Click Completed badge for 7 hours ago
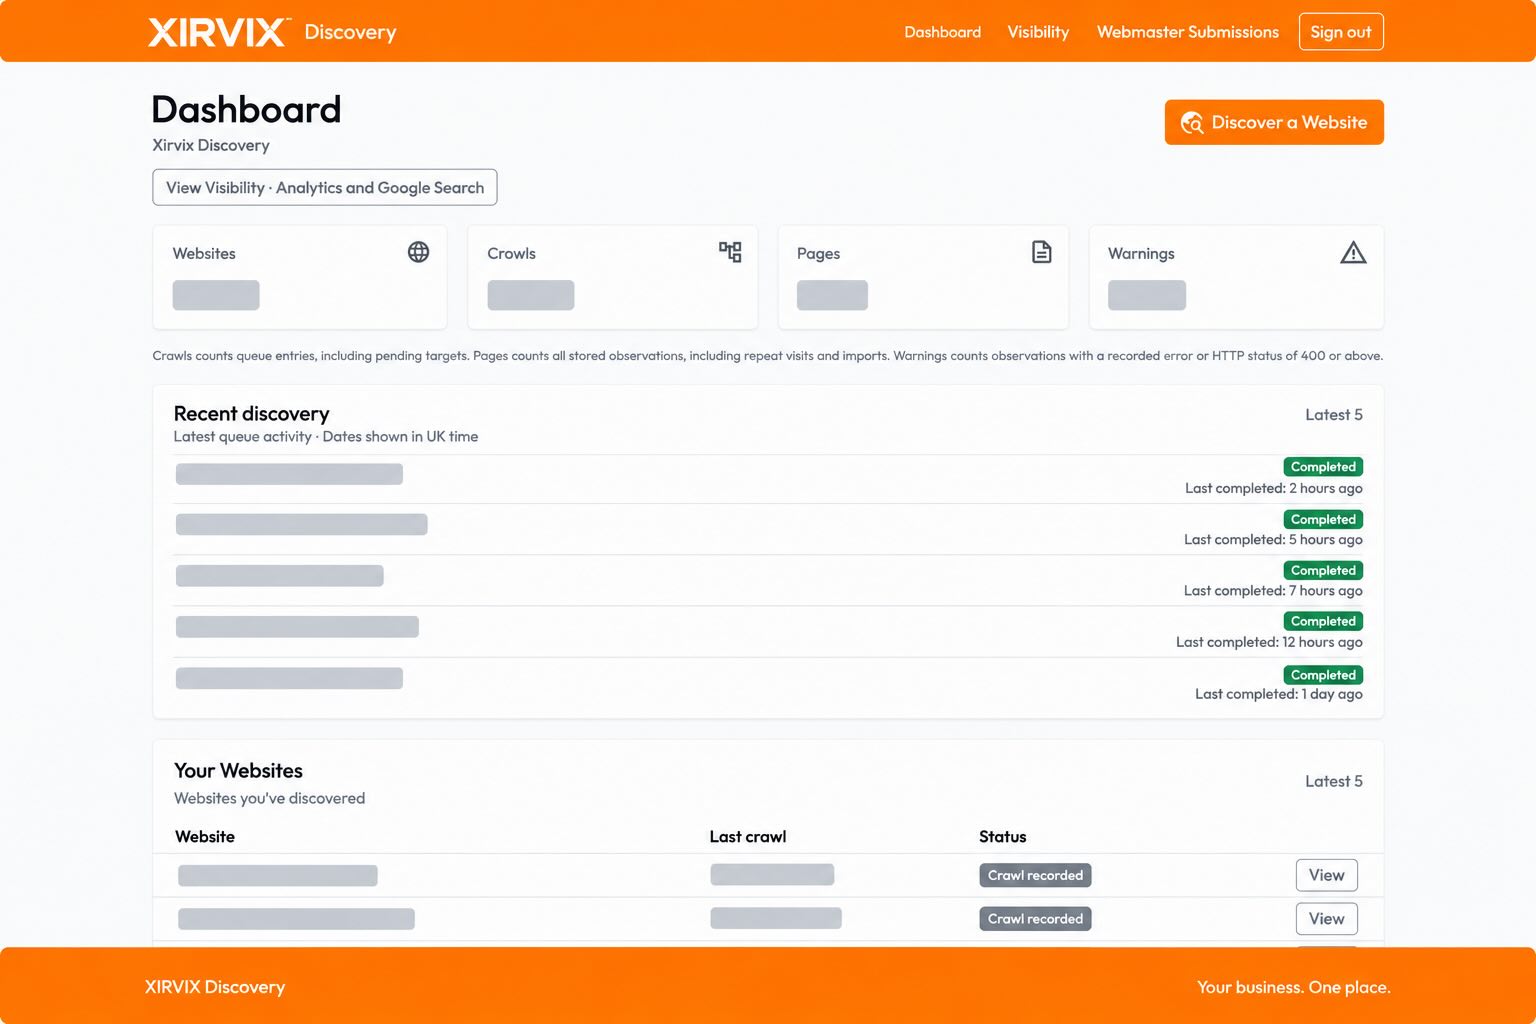 (1323, 570)
